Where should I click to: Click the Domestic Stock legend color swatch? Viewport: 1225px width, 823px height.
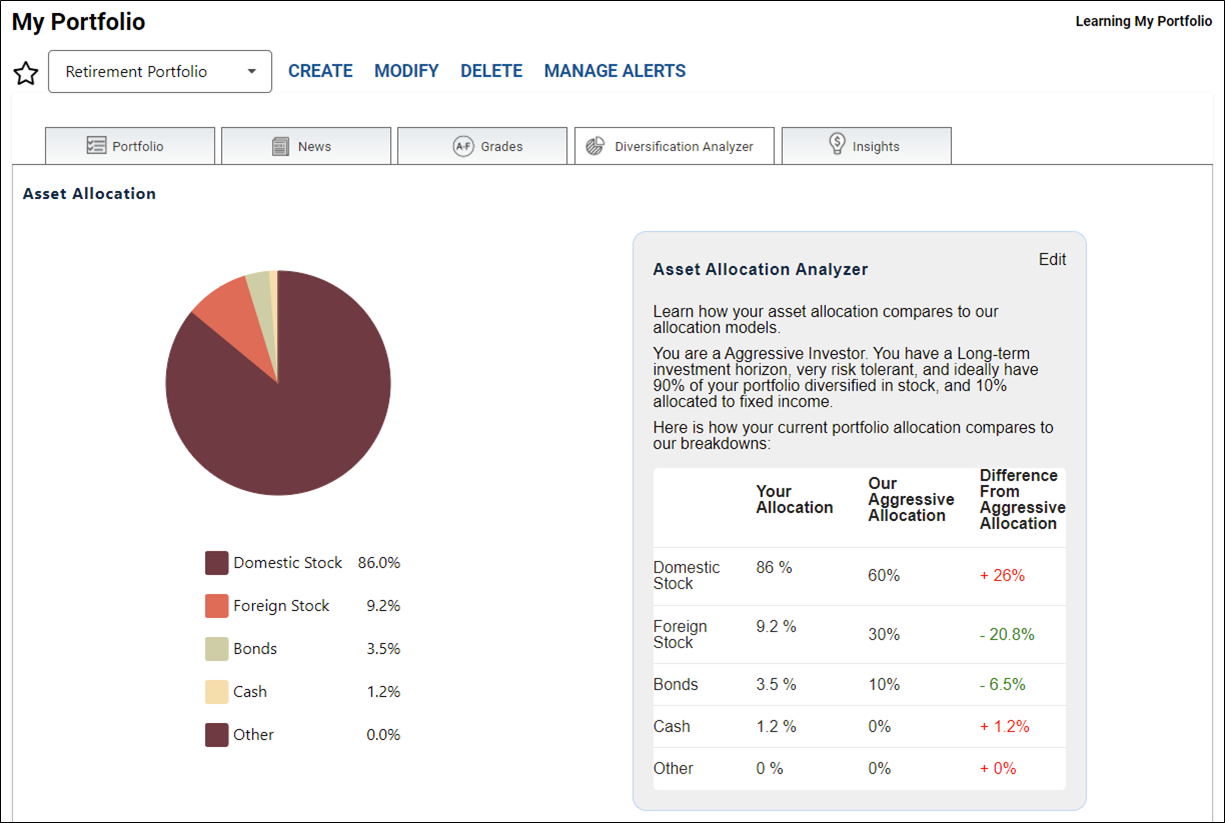pyautogui.click(x=217, y=563)
